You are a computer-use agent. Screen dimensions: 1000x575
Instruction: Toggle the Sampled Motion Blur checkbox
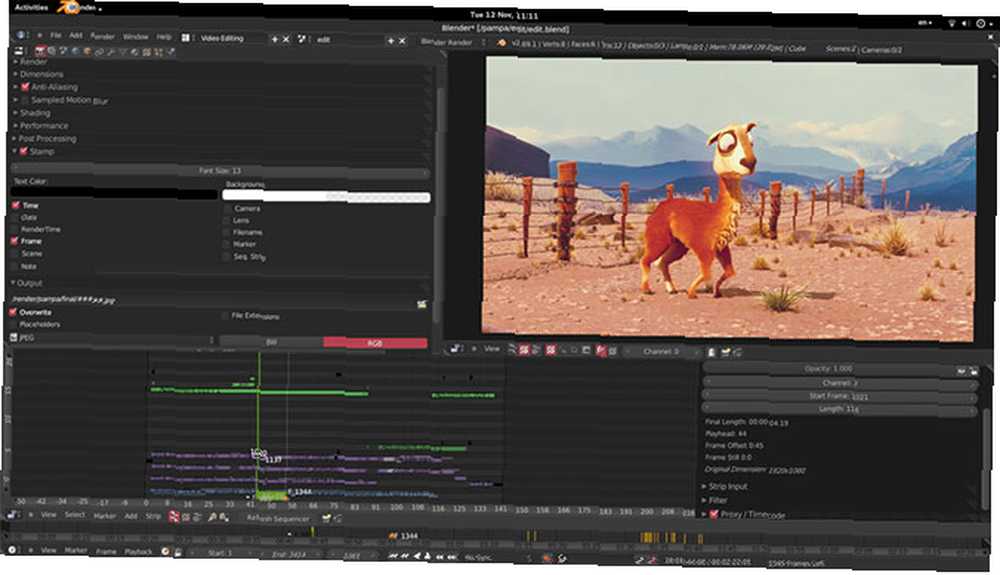26,100
